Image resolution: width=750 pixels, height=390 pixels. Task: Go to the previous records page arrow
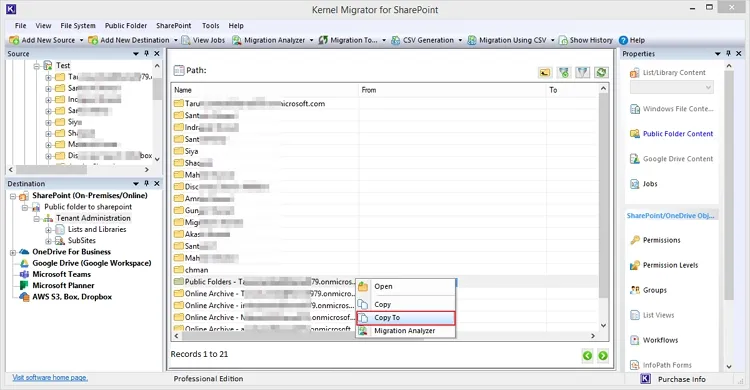(x=587, y=356)
